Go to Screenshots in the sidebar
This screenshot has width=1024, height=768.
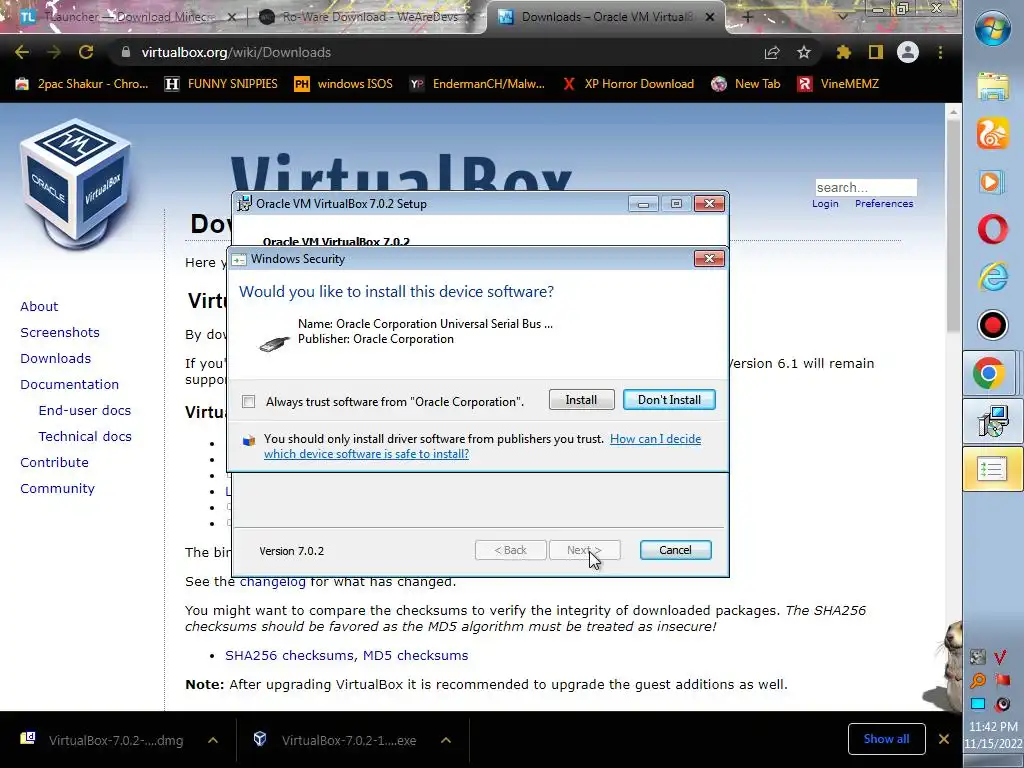pos(60,332)
